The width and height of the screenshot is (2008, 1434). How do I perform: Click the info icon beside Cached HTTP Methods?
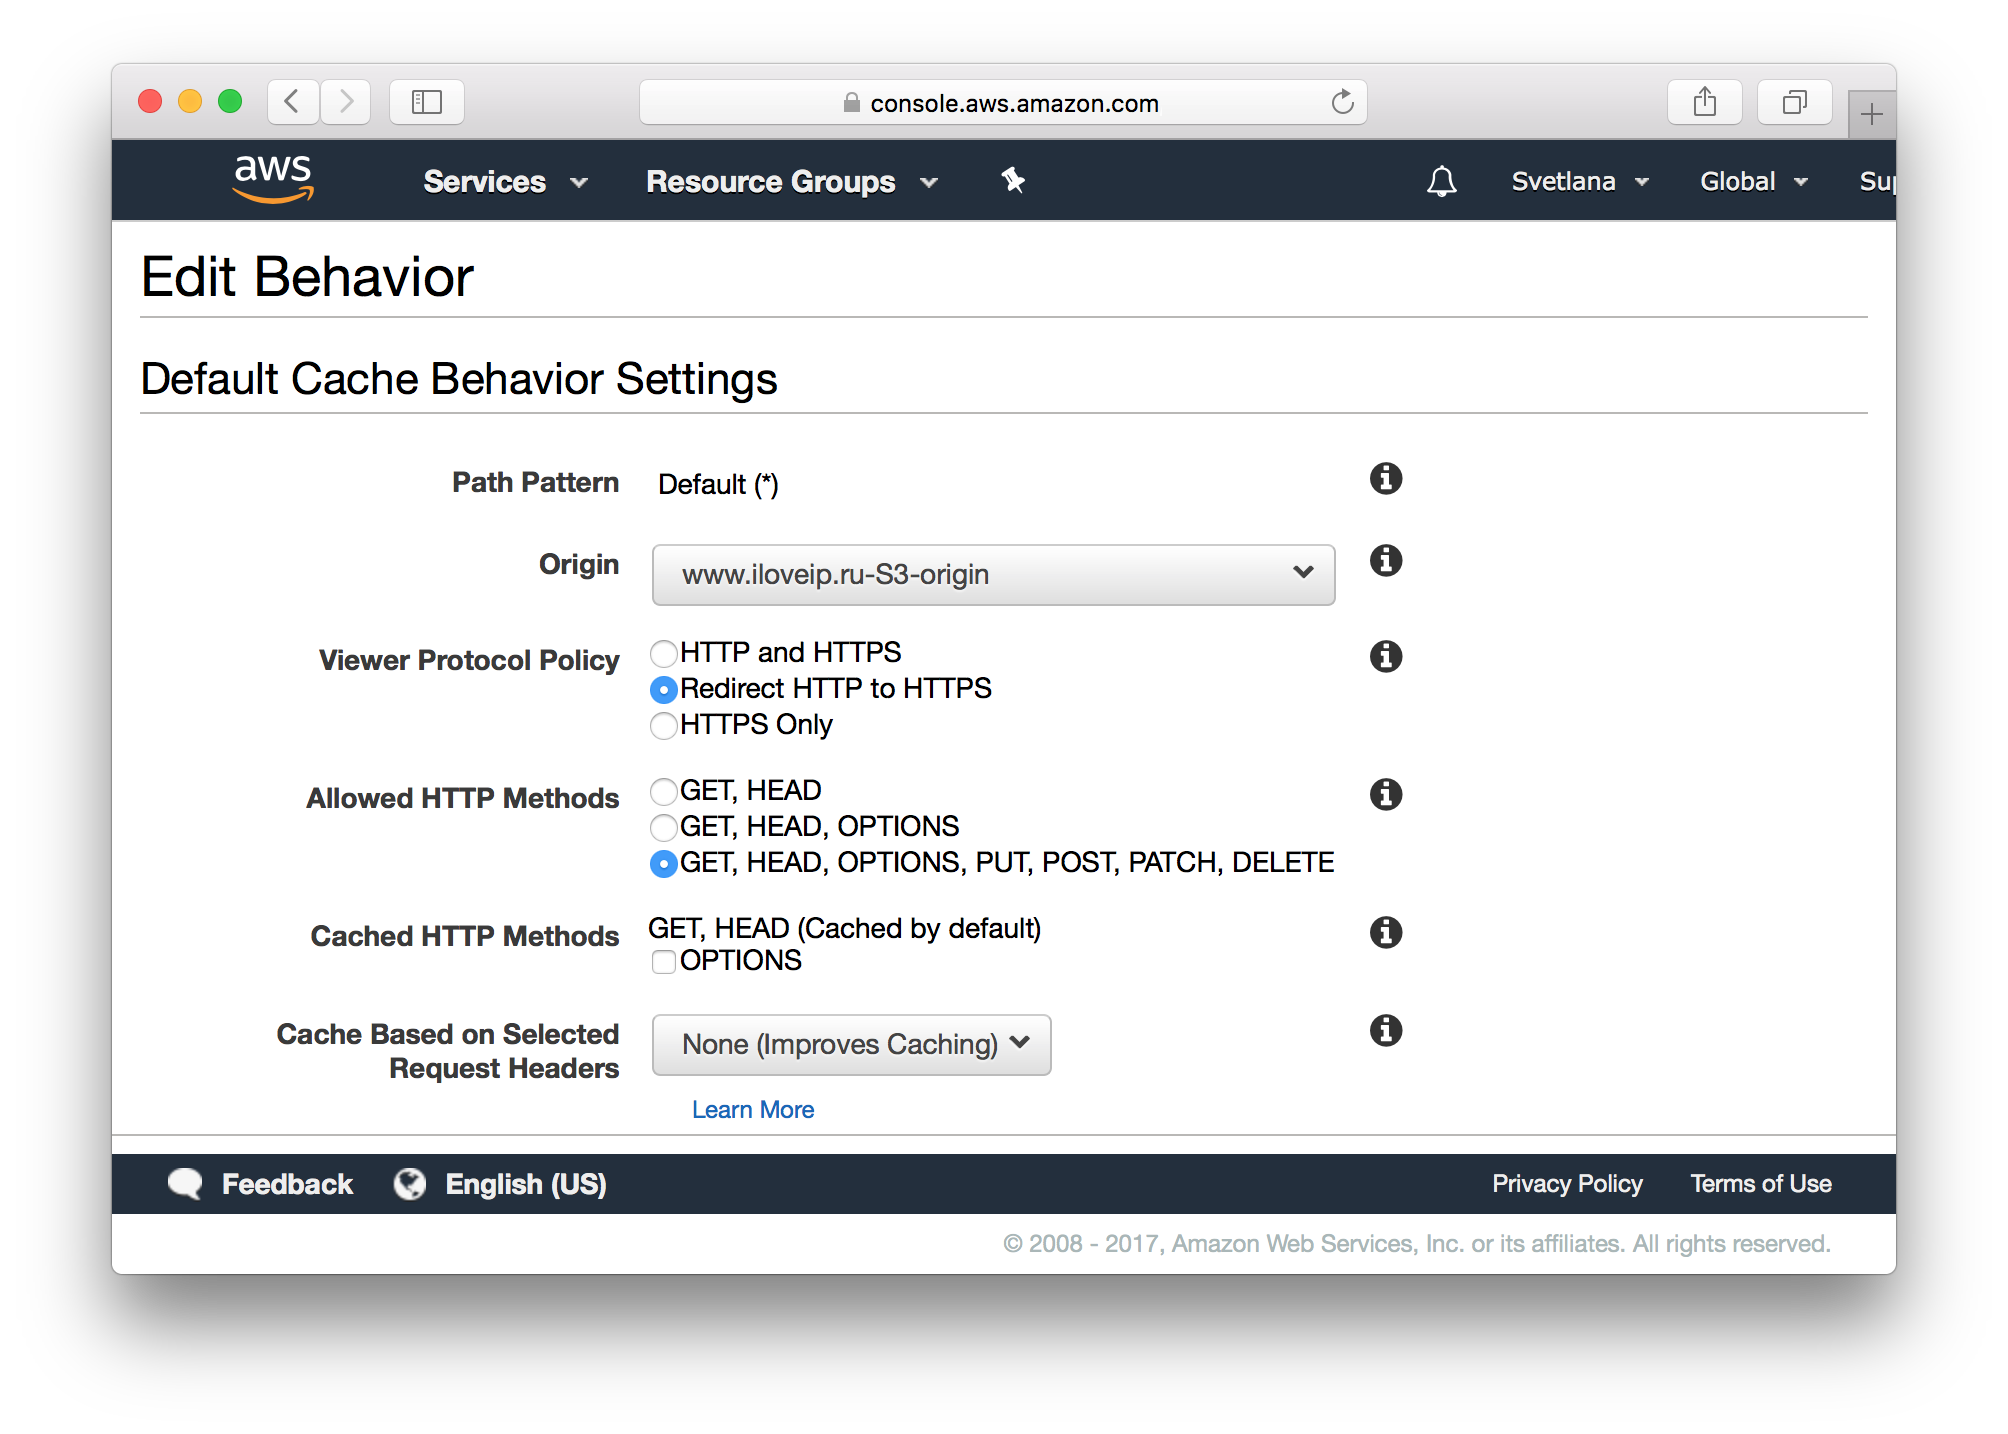click(x=1385, y=932)
